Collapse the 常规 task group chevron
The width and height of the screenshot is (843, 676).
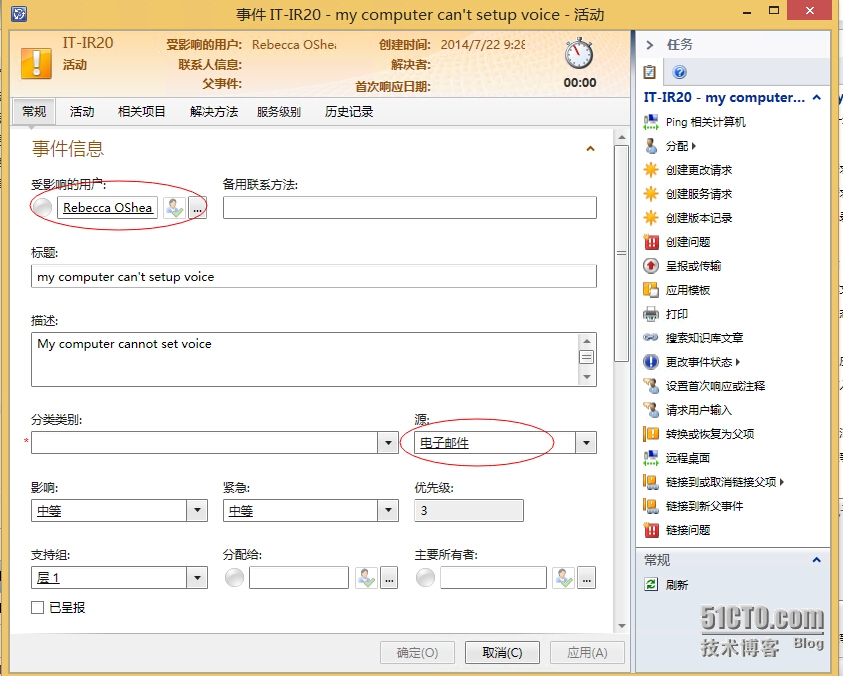point(817,560)
